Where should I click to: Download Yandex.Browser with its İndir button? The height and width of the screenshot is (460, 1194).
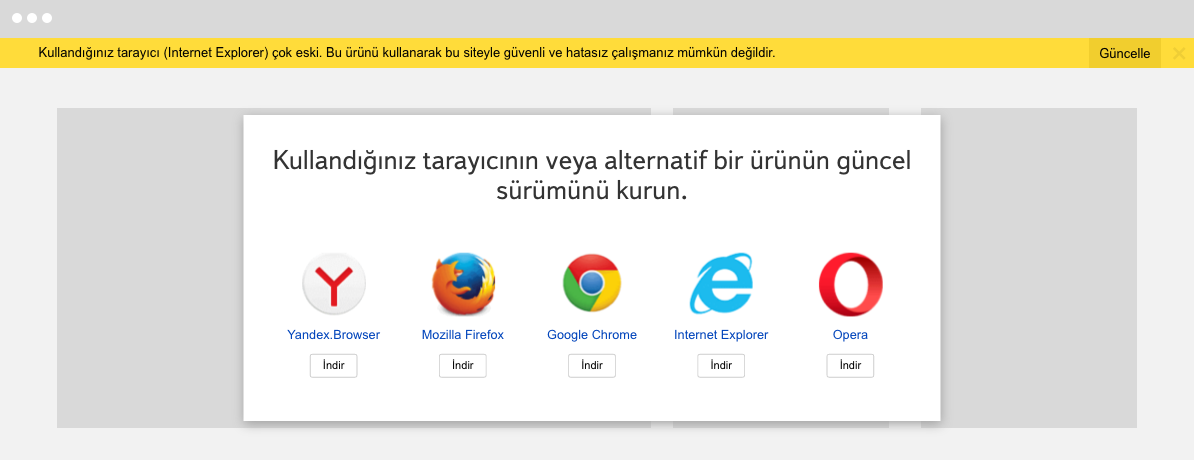(334, 366)
